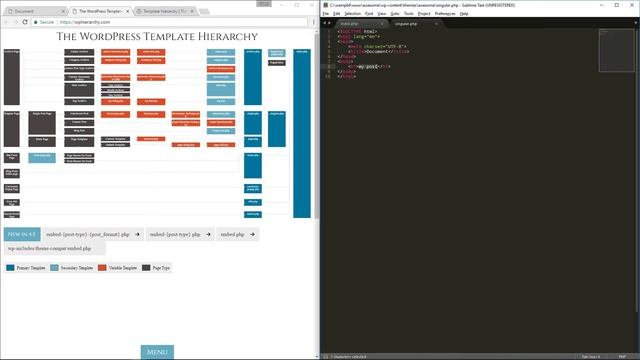This screenshot has width=640, height=360.
Task: Click the Static Page block
Action: [42, 142]
